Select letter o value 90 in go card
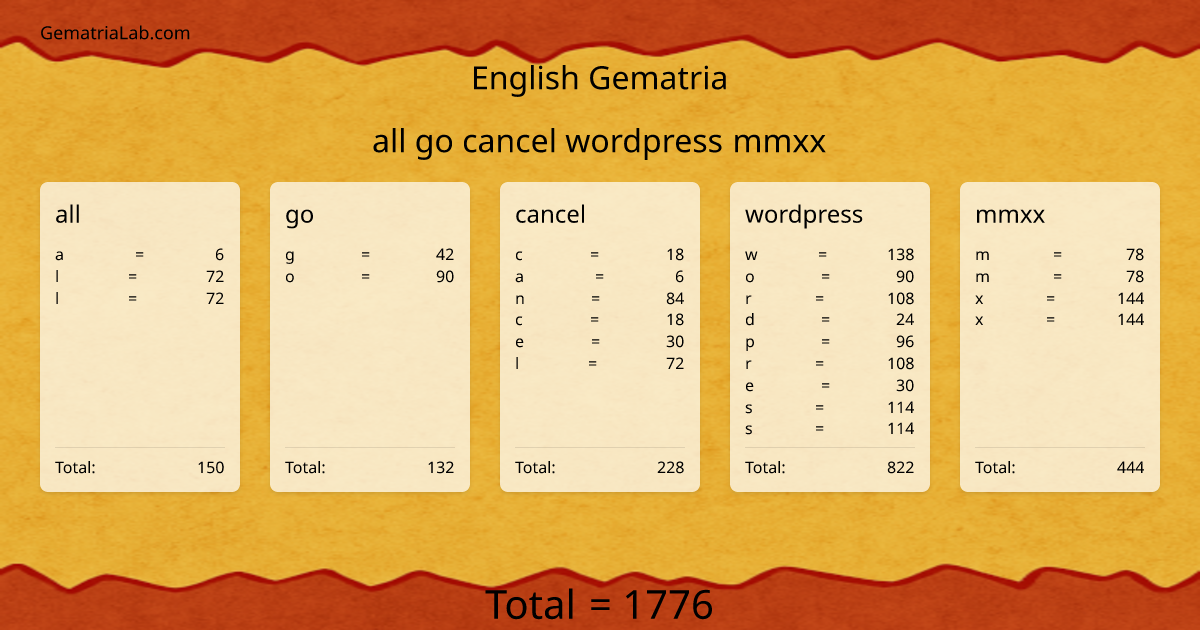 445,277
